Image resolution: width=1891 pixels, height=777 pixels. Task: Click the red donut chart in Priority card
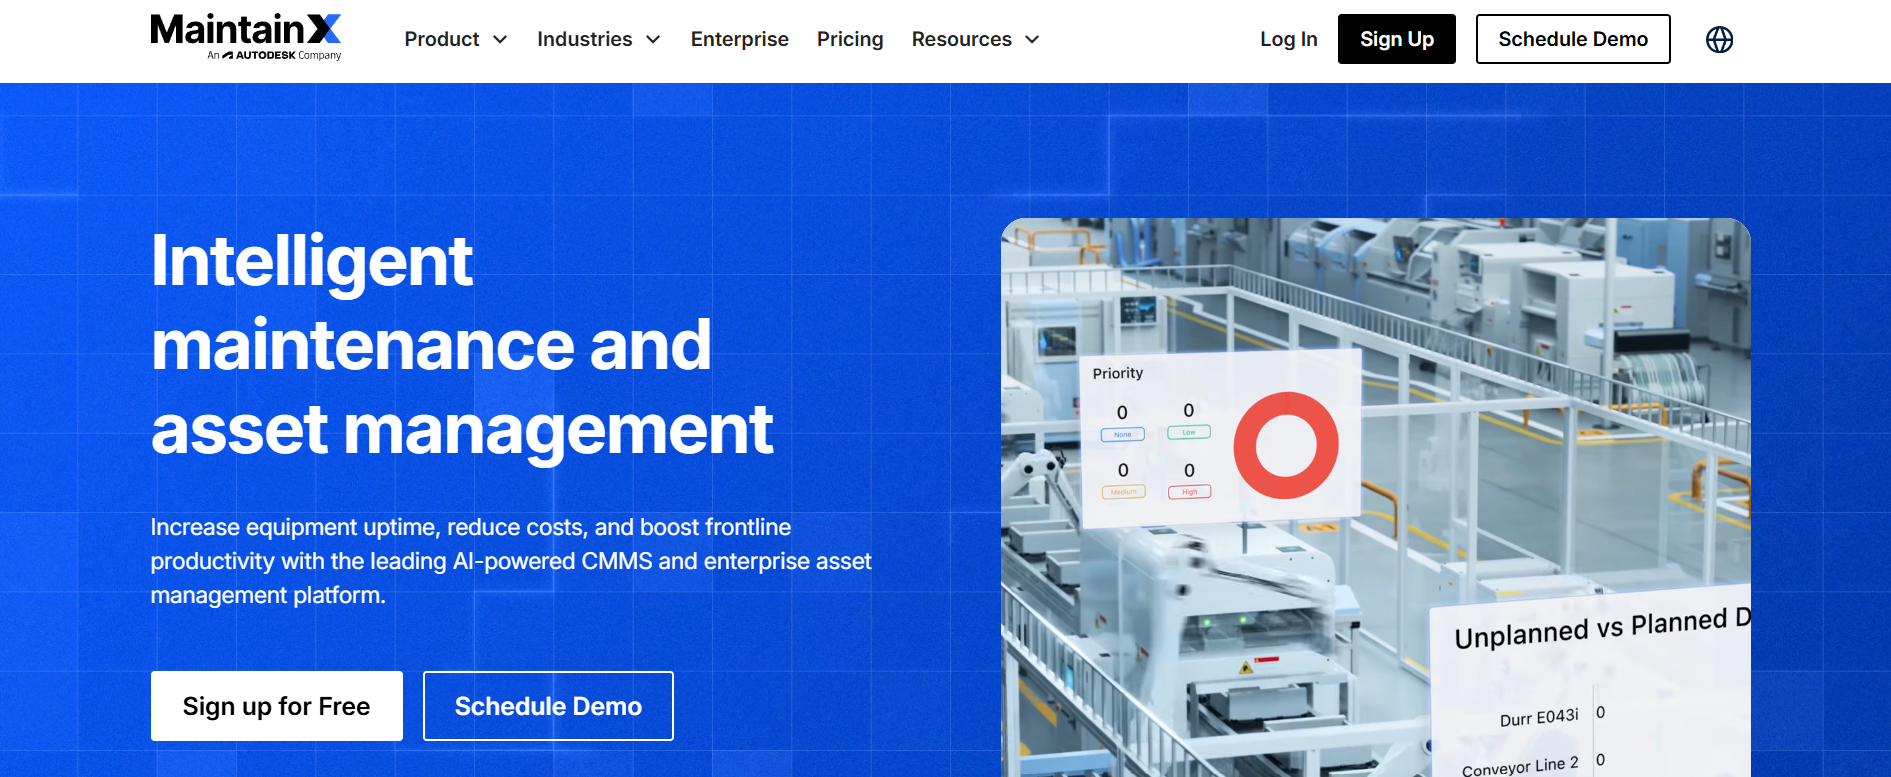coord(1286,445)
